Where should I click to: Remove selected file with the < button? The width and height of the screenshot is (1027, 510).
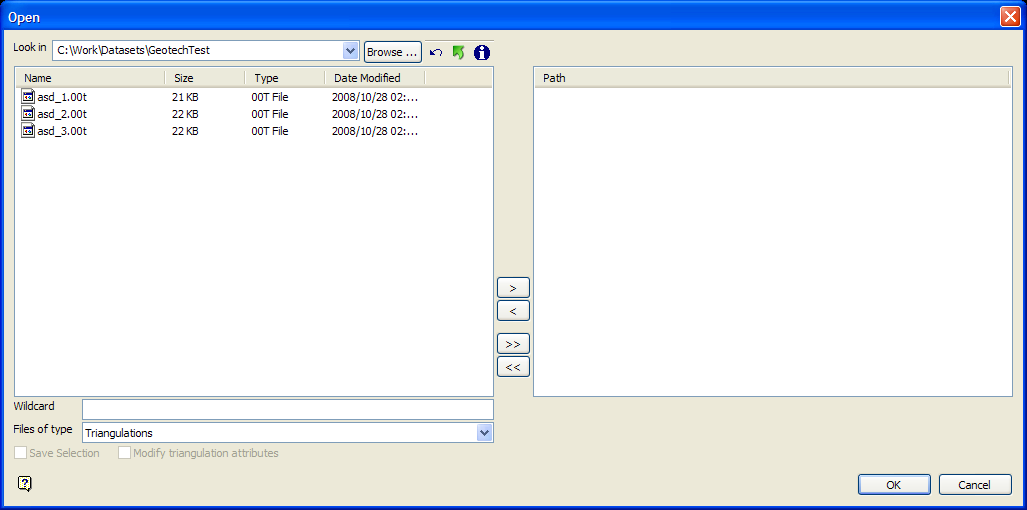(x=514, y=310)
